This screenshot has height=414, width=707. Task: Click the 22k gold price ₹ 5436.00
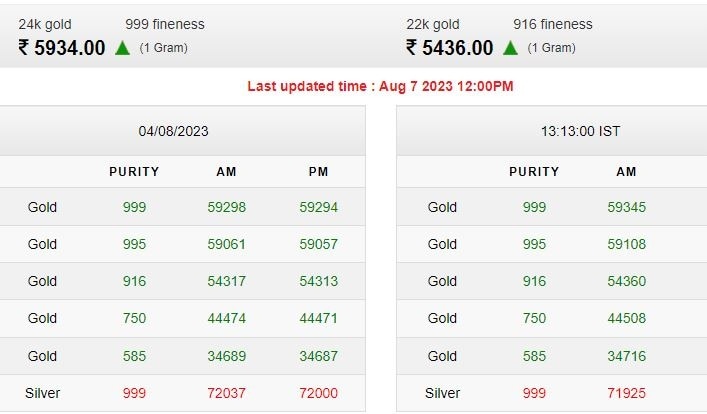click(x=450, y=48)
